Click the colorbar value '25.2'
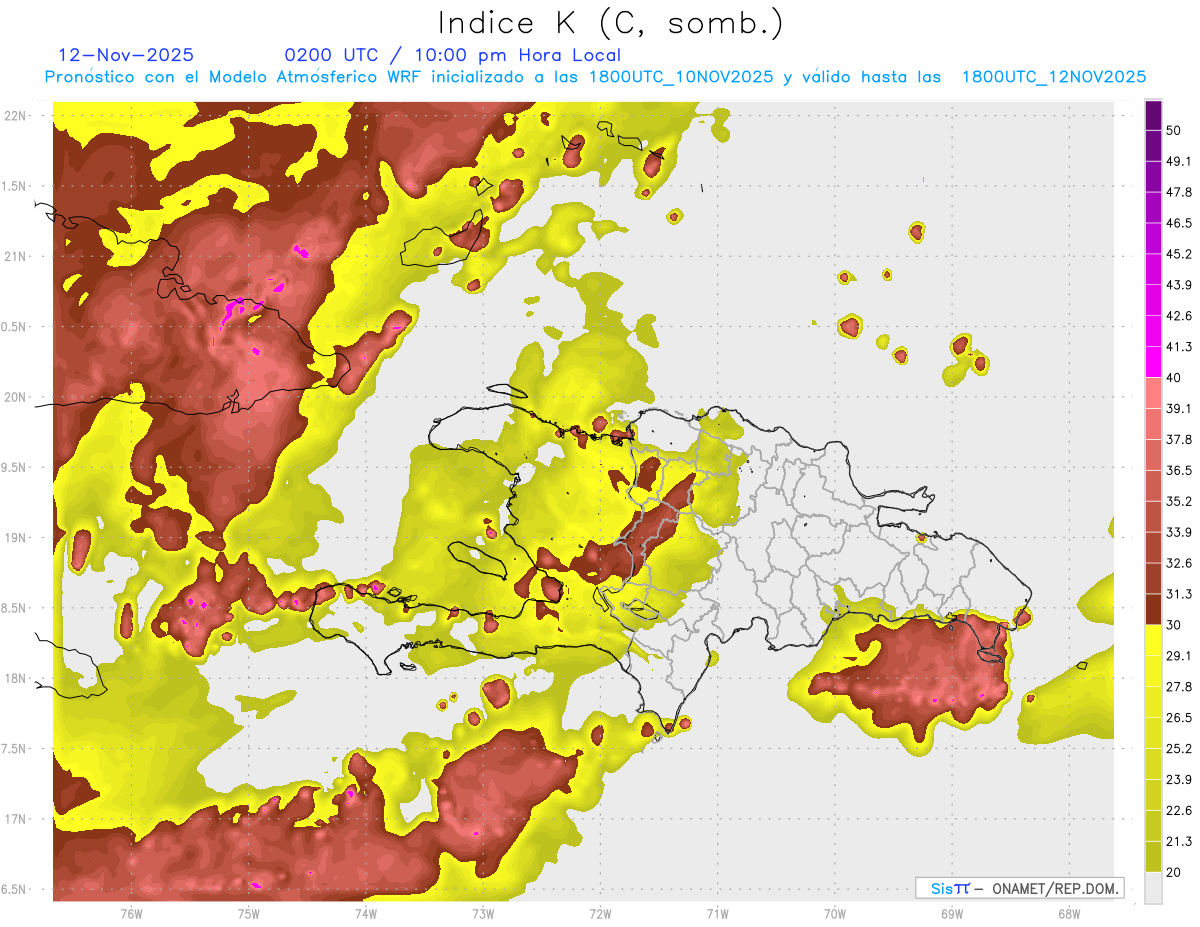This screenshot has height=927, width=1200. pyautogui.click(x=1178, y=749)
